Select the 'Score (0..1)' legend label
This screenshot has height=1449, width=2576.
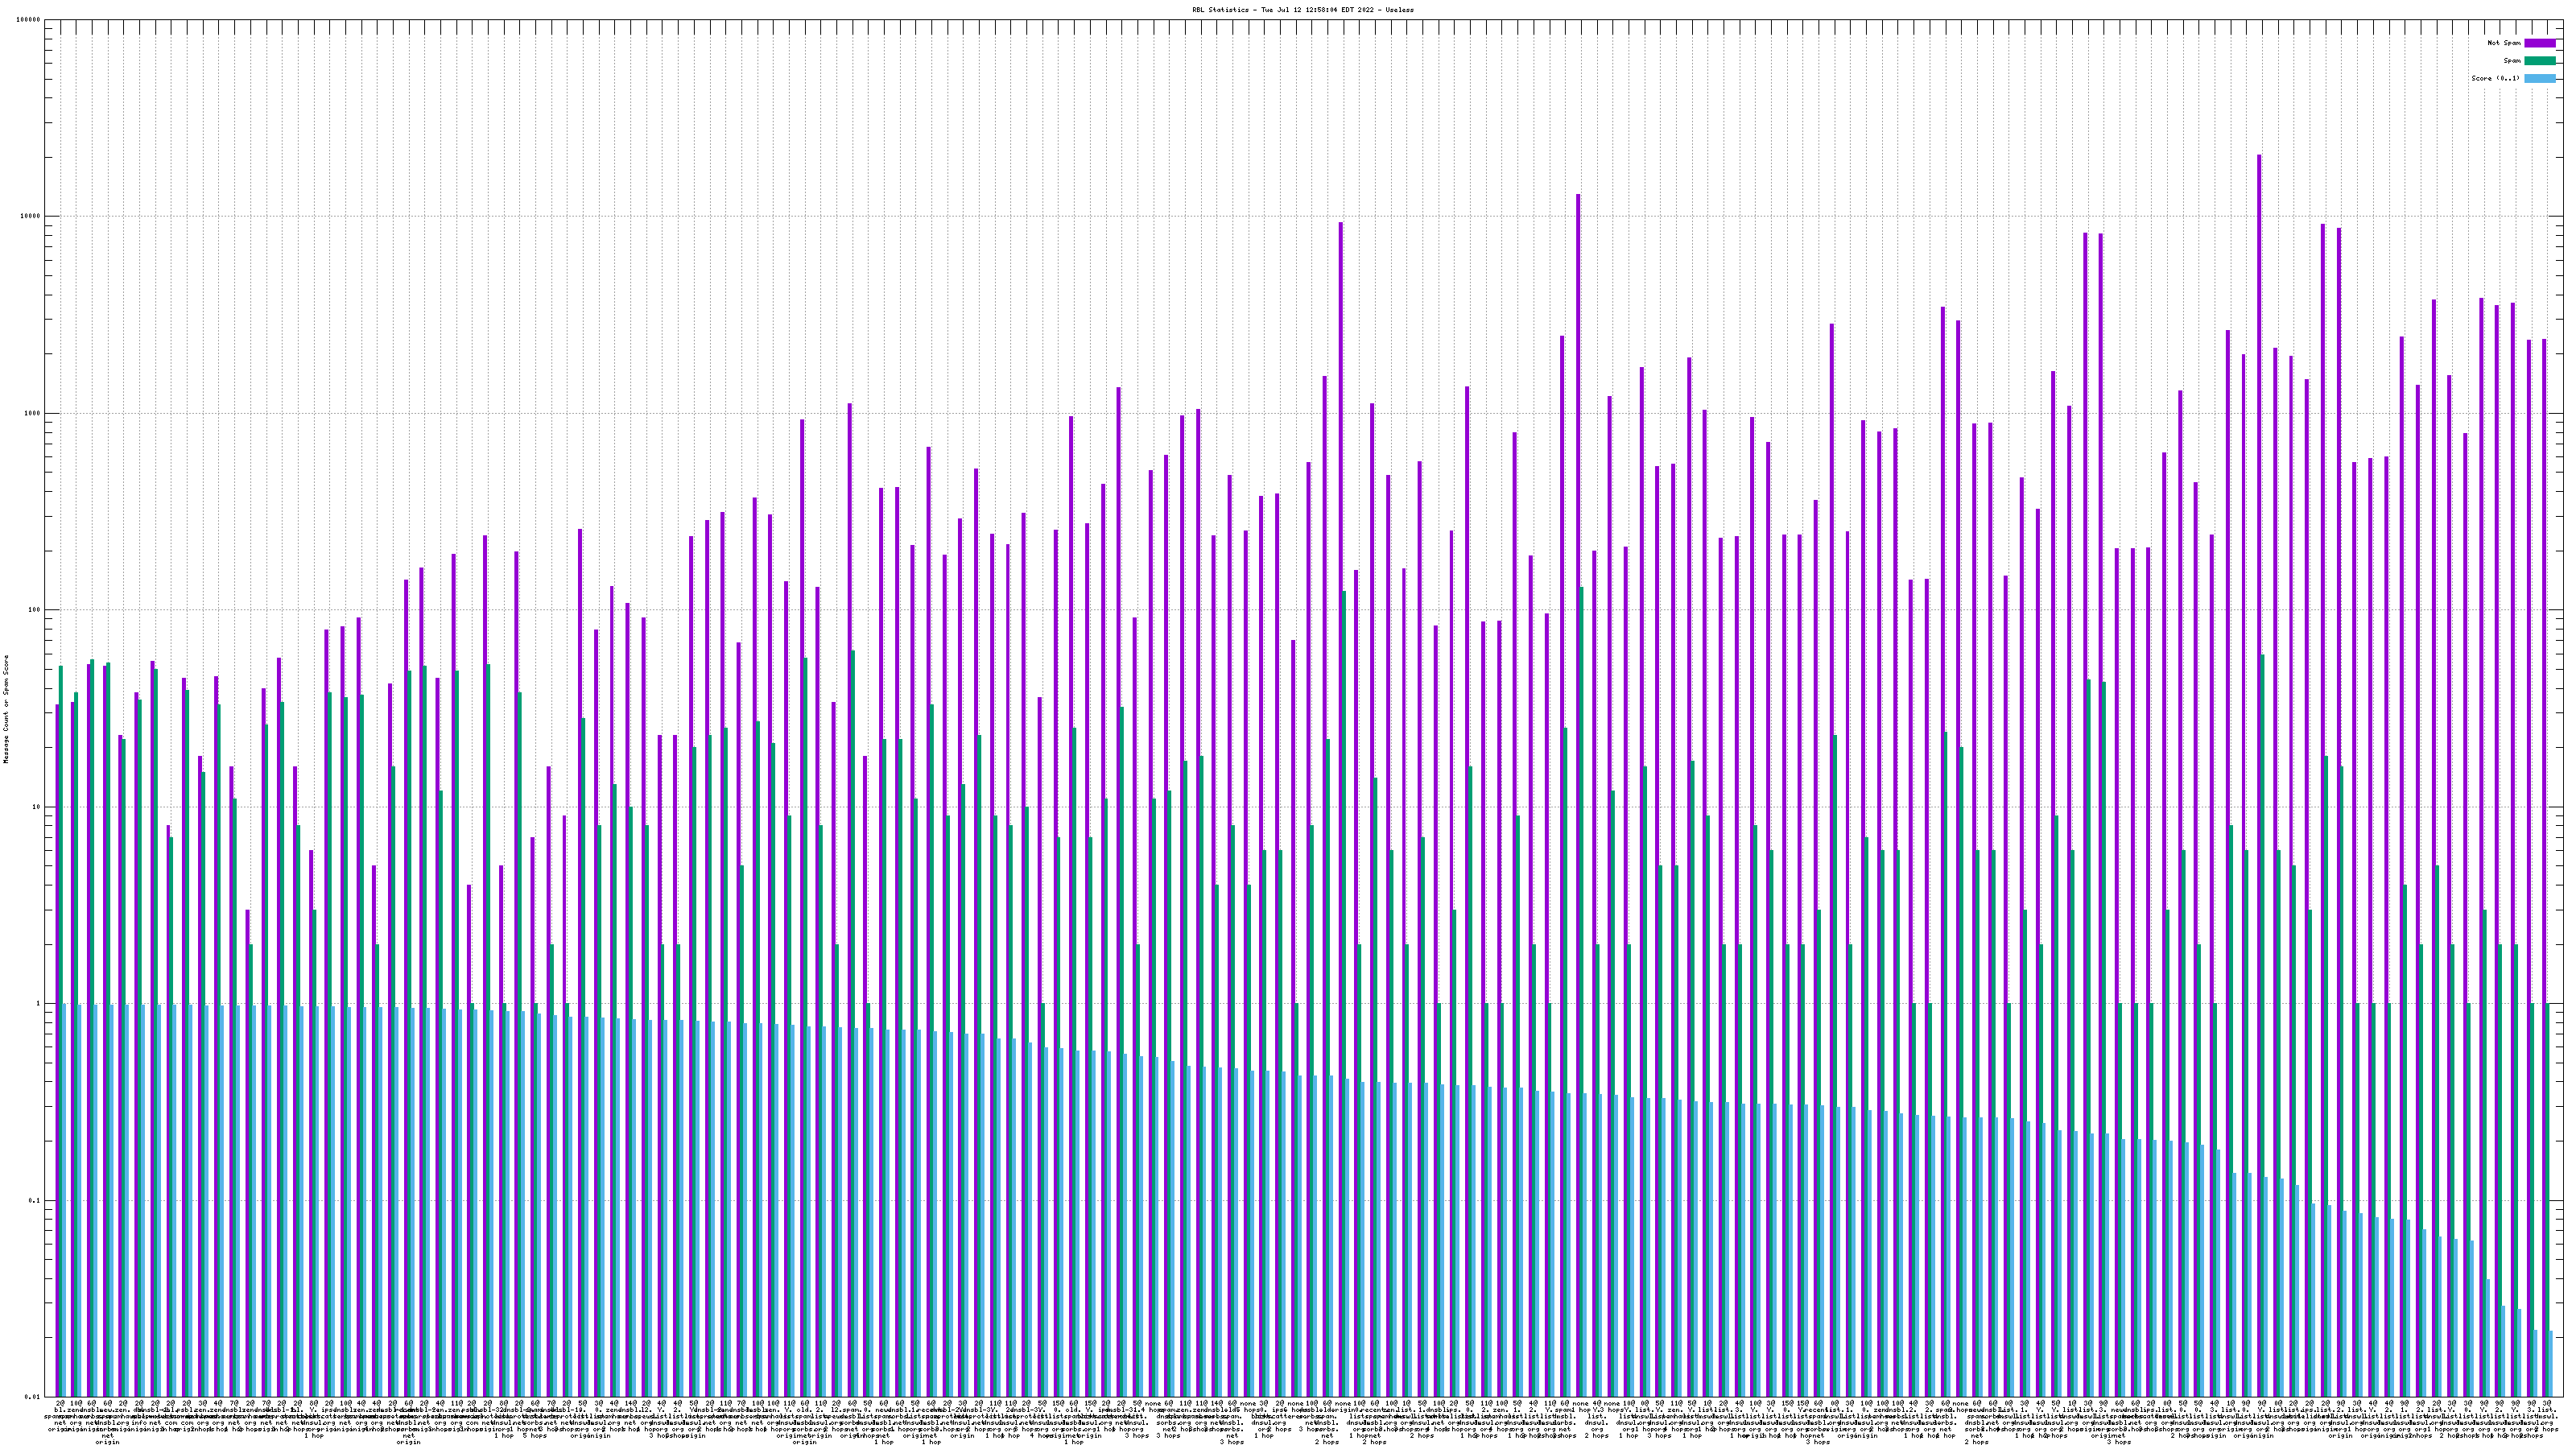(2495, 78)
